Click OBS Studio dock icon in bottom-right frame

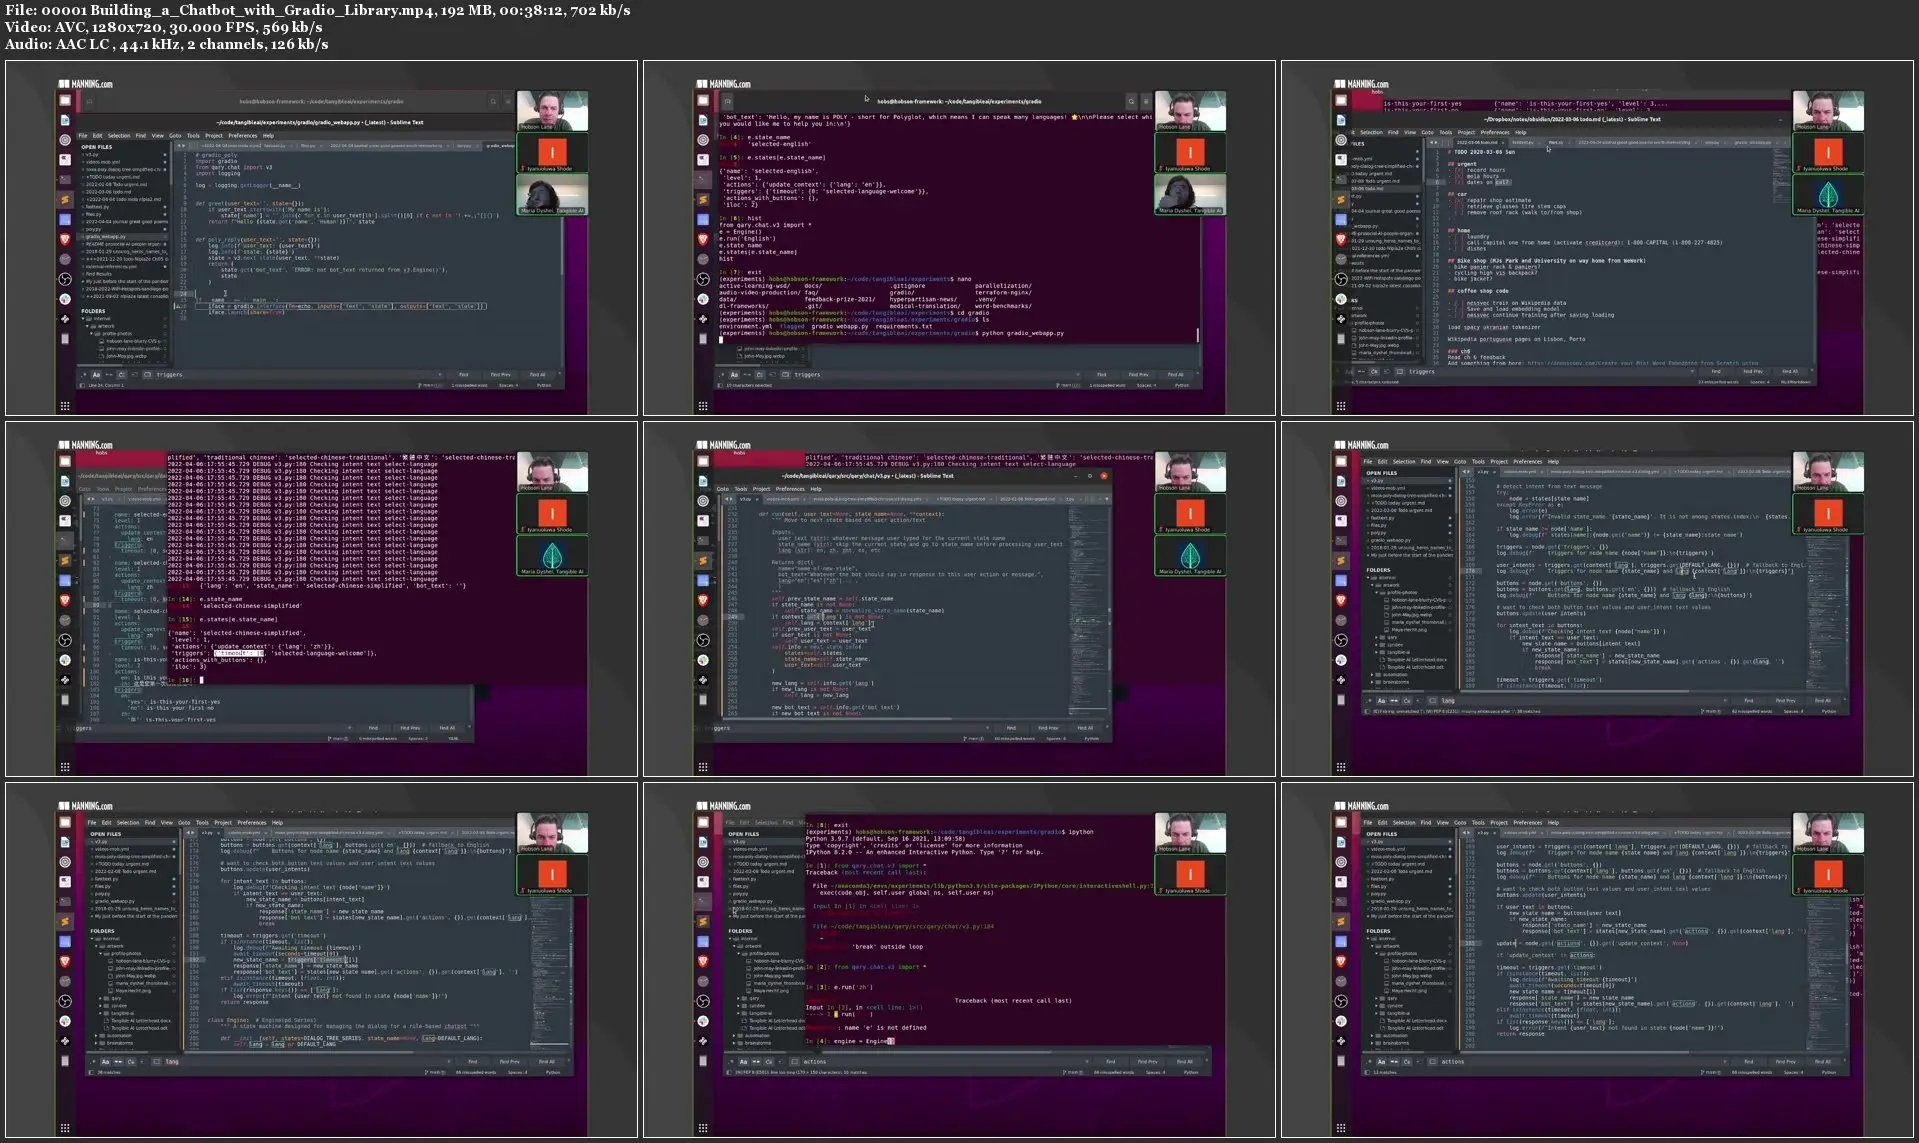[1341, 1001]
